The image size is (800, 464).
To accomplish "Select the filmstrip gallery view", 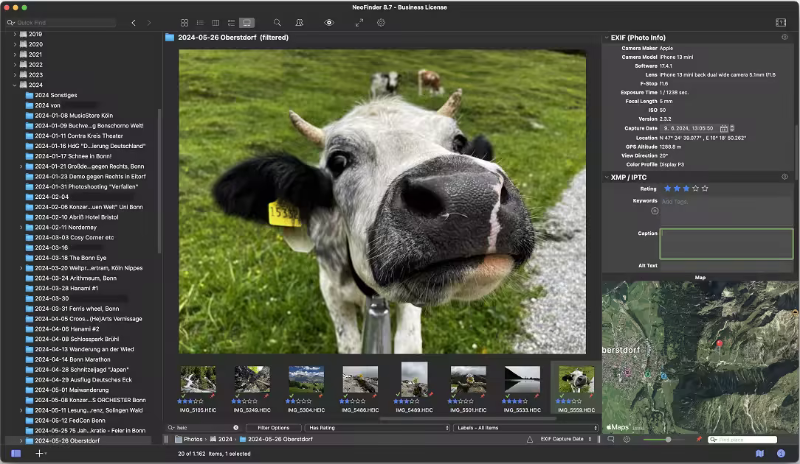I will [247, 23].
